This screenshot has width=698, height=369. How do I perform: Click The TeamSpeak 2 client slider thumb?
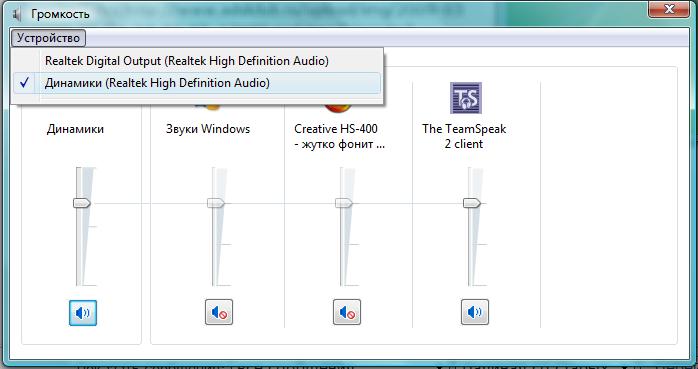click(472, 203)
